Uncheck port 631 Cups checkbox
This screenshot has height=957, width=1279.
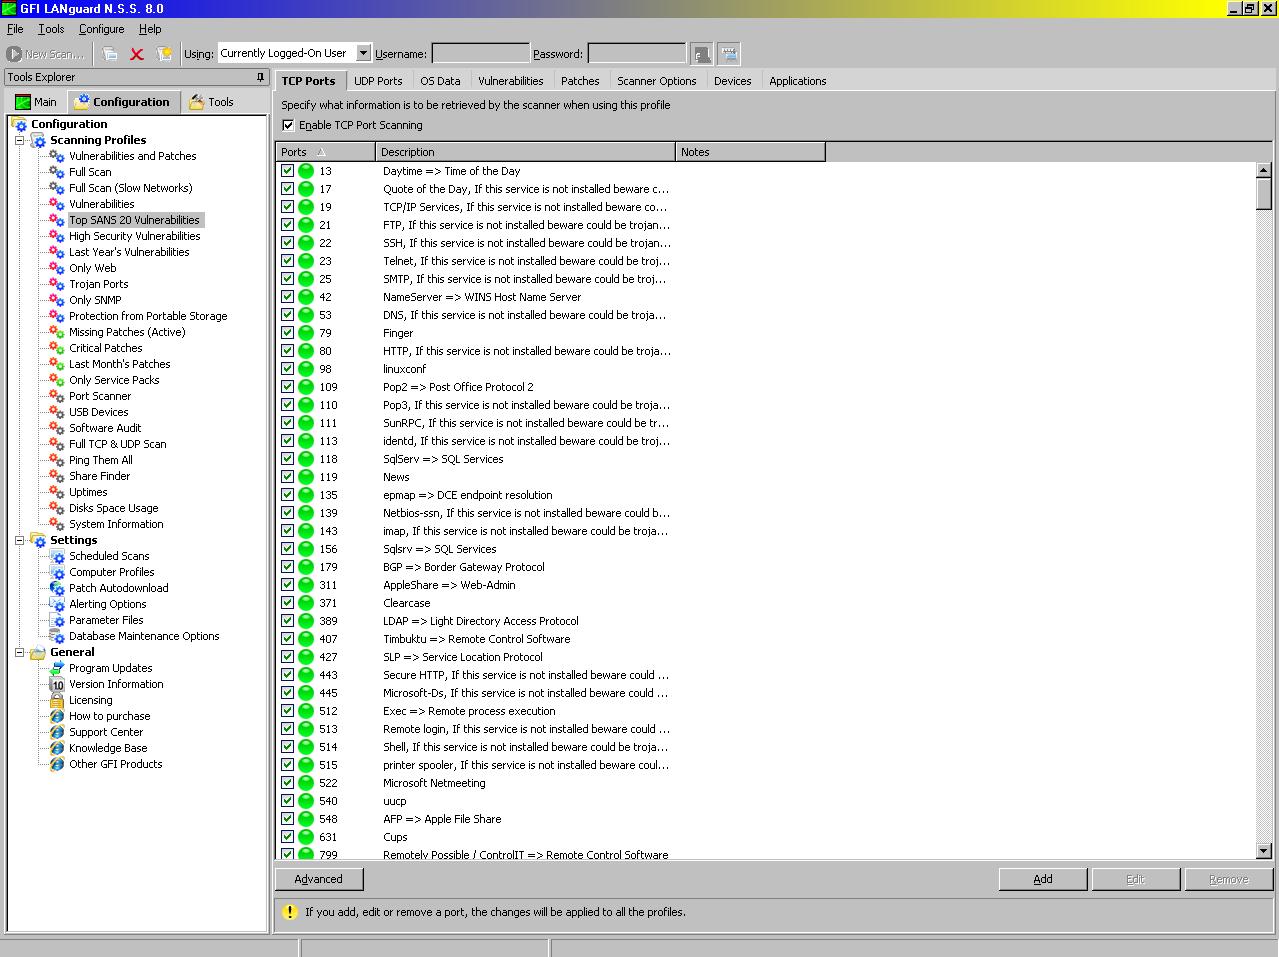287,837
